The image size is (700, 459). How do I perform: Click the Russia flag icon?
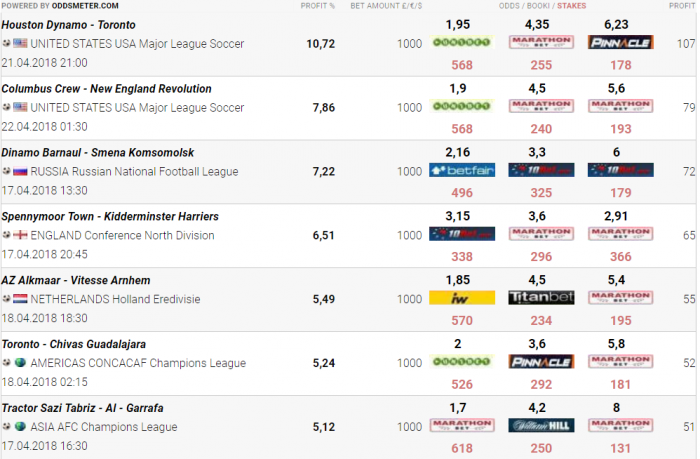[x=20, y=171]
